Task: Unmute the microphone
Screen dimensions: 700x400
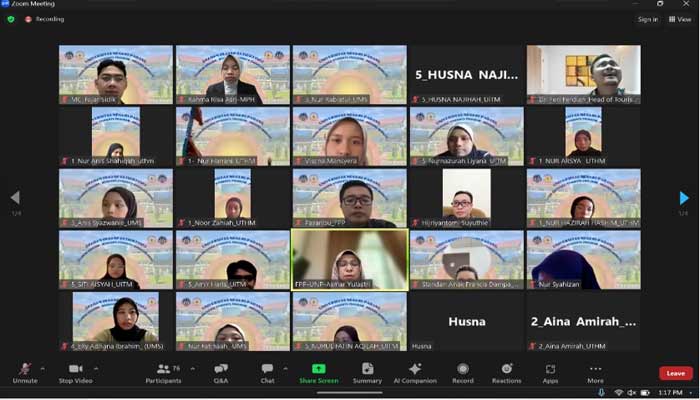Action: 25,371
